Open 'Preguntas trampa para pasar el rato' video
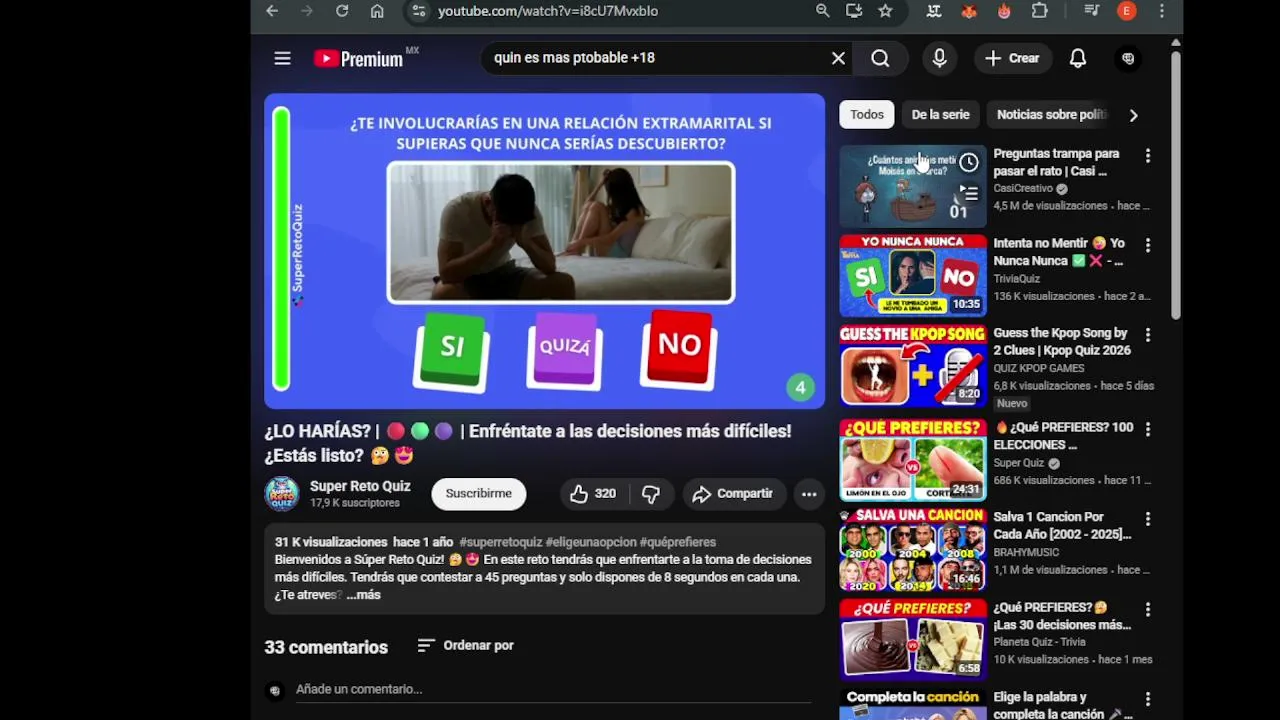The height and width of the screenshot is (720, 1280). [x=1056, y=162]
